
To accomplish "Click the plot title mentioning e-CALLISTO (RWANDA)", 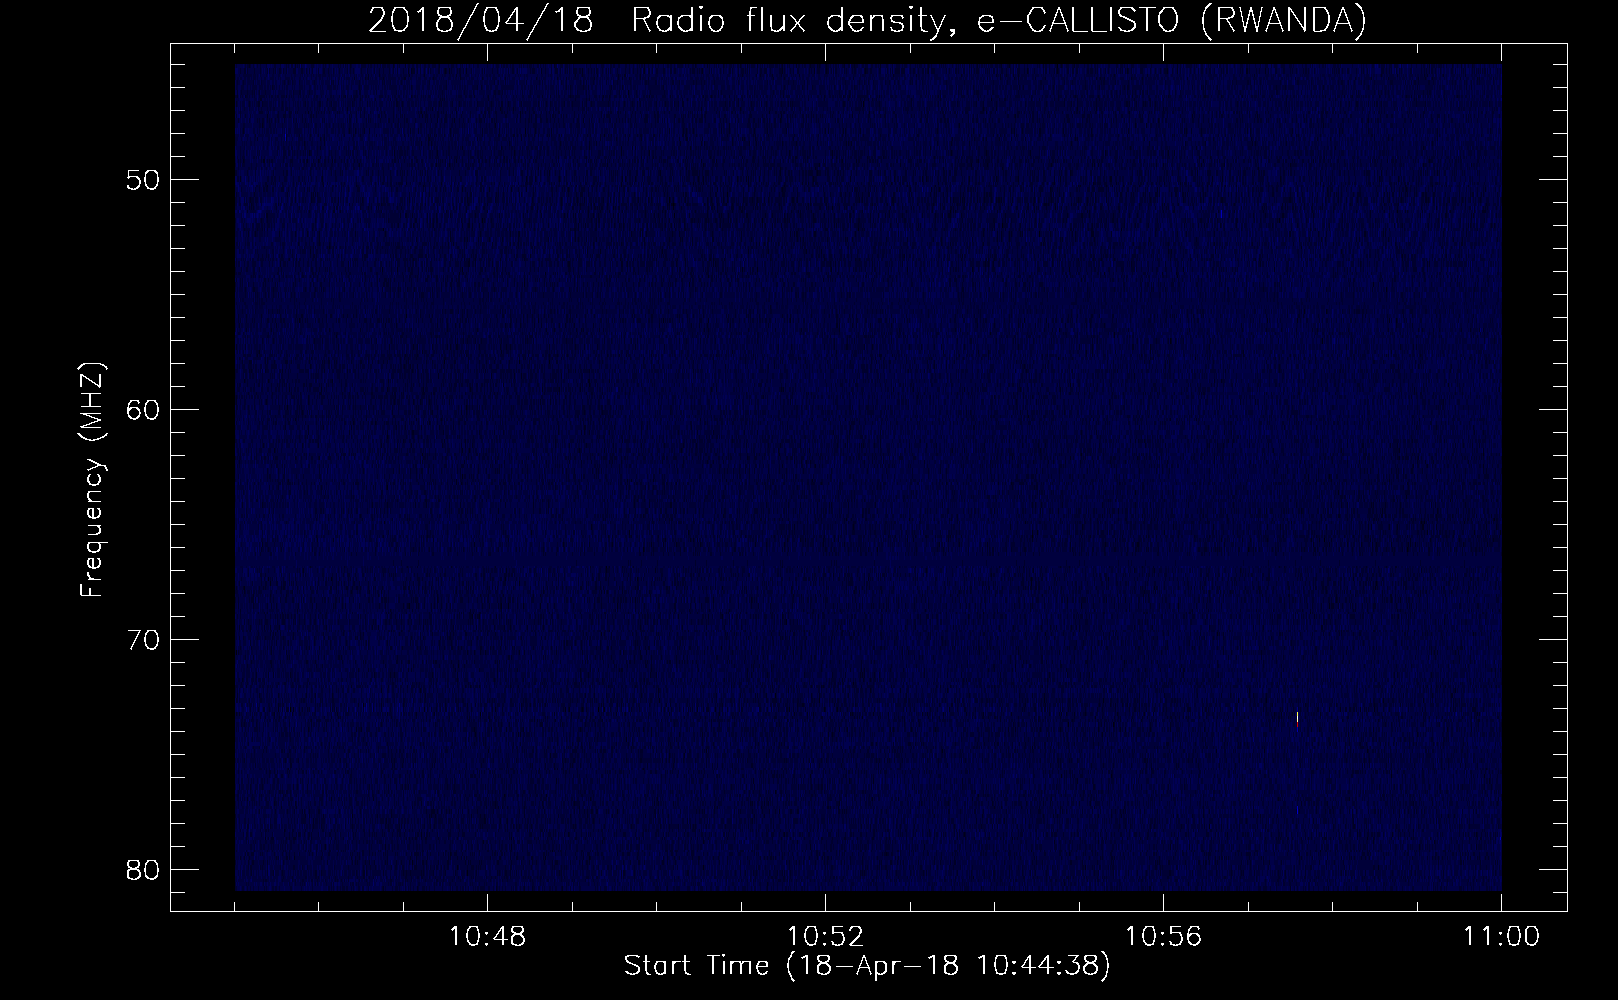I will pyautogui.click(x=867, y=20).
